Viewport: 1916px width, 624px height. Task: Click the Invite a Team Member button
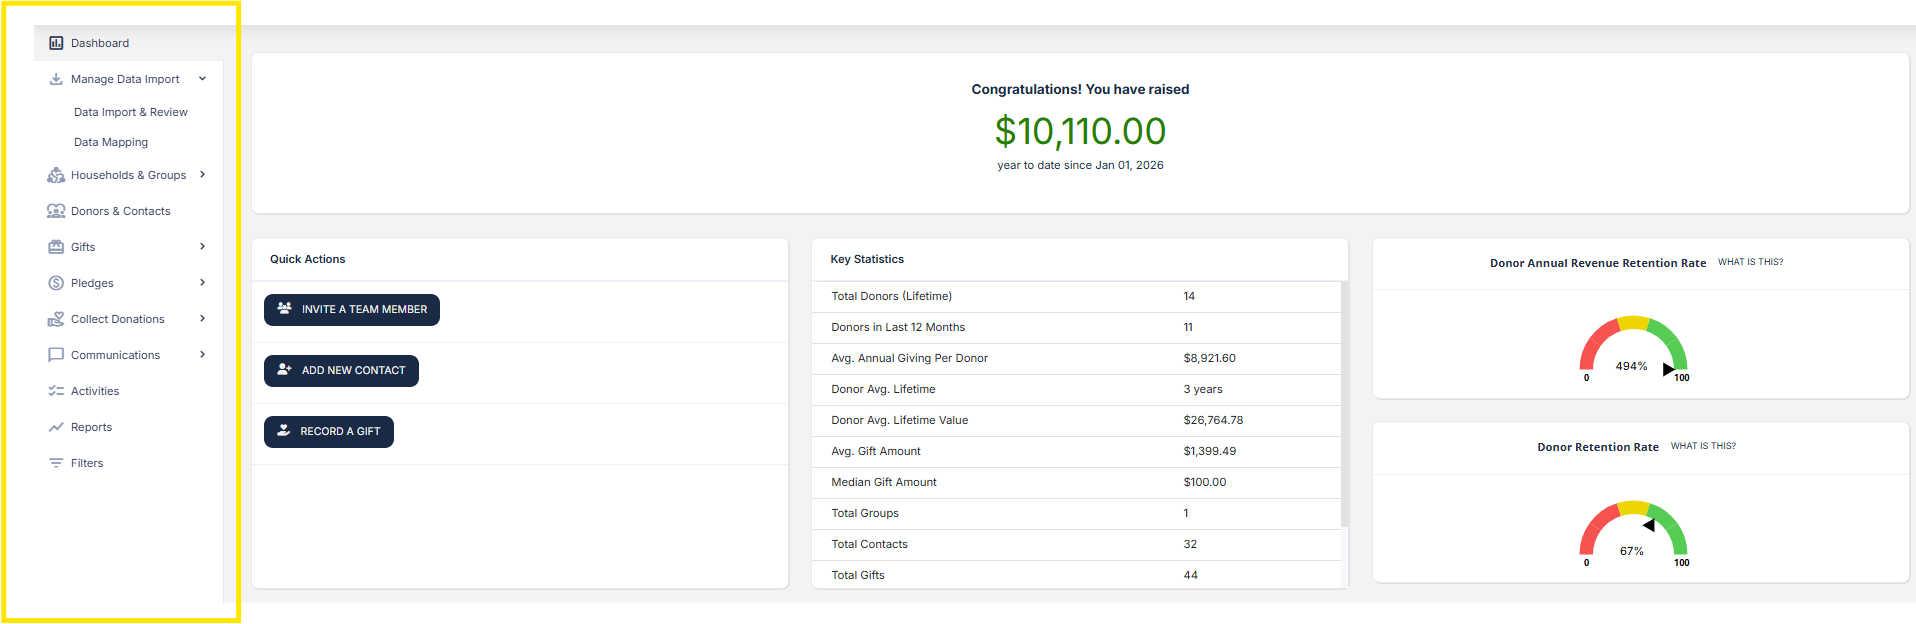click(x=352, y=310)
